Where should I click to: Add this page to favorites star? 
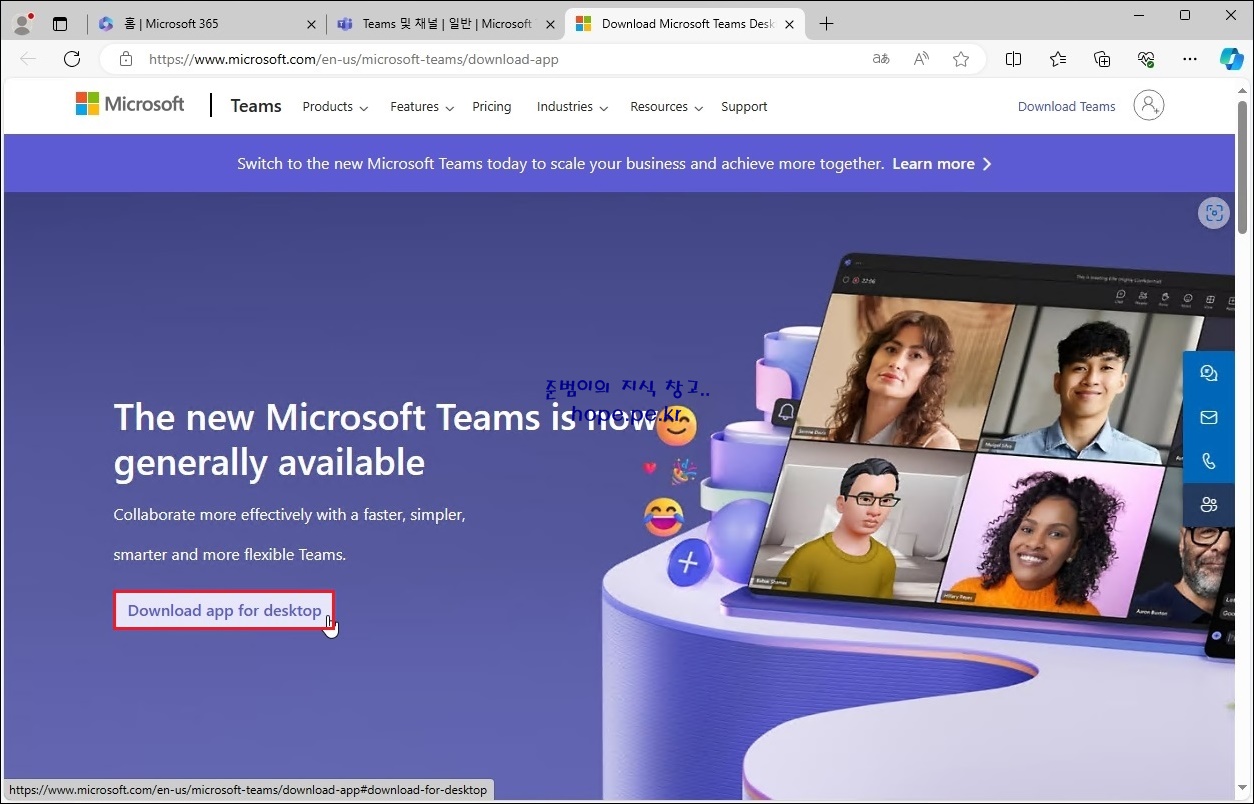click(x=961, y=59)
